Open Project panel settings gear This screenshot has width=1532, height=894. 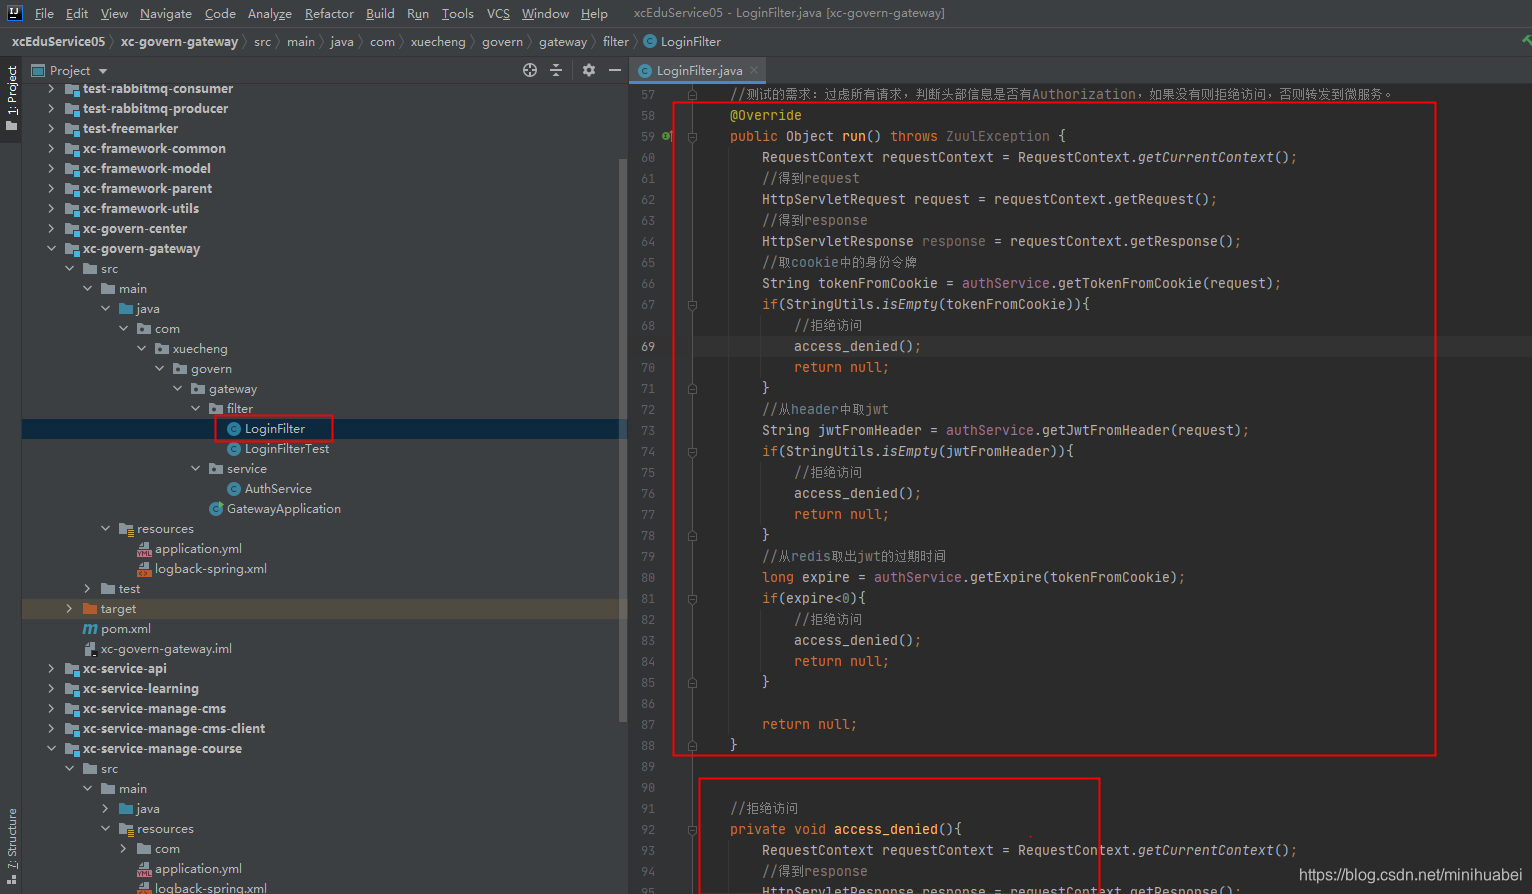pos(588,70)
